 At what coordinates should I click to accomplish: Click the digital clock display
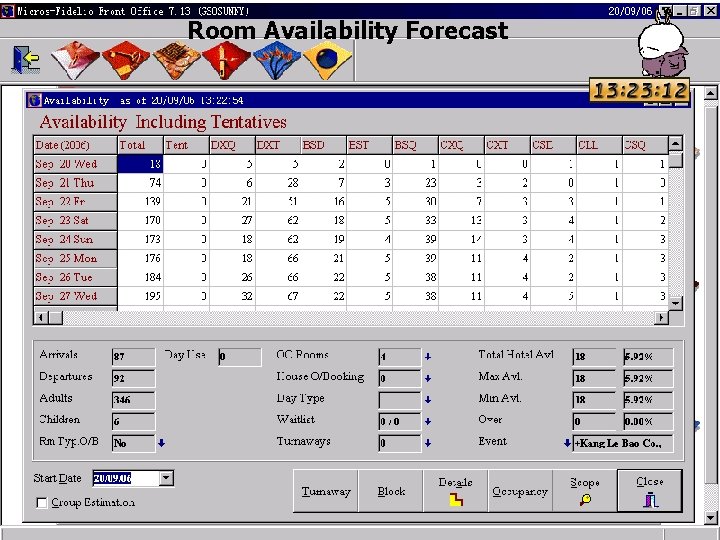[639, 90]
